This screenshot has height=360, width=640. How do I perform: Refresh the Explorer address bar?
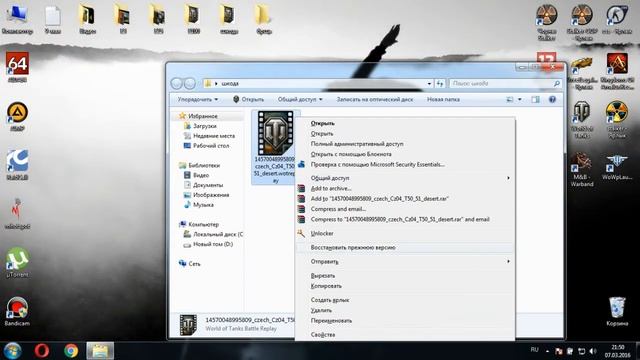[x=440, y=83]
